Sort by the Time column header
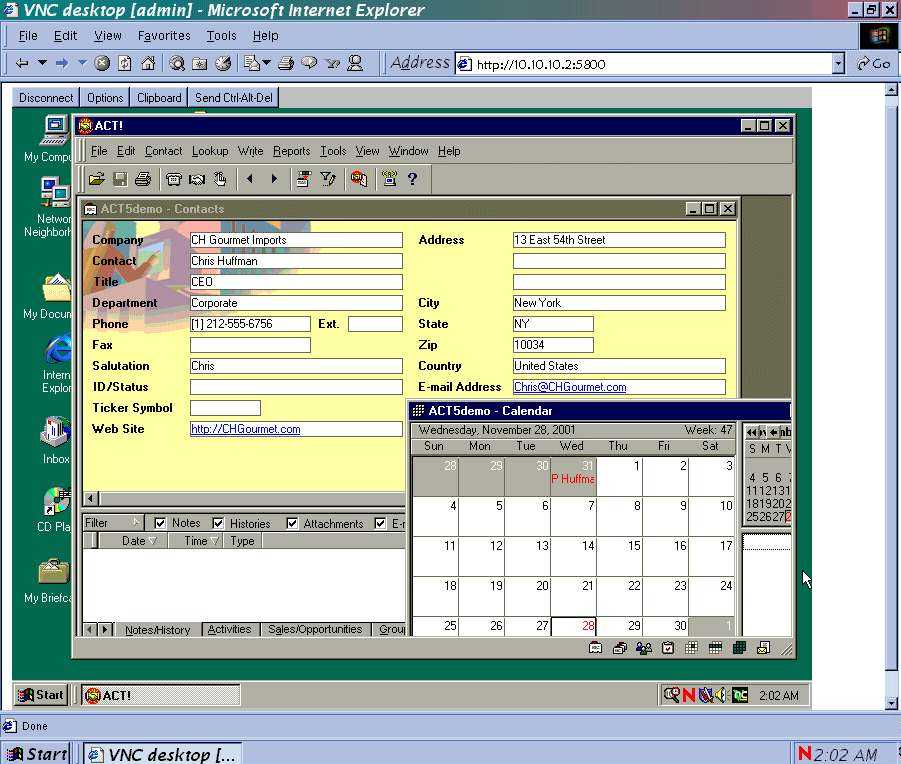901x764 pixels. click(195, 541)
